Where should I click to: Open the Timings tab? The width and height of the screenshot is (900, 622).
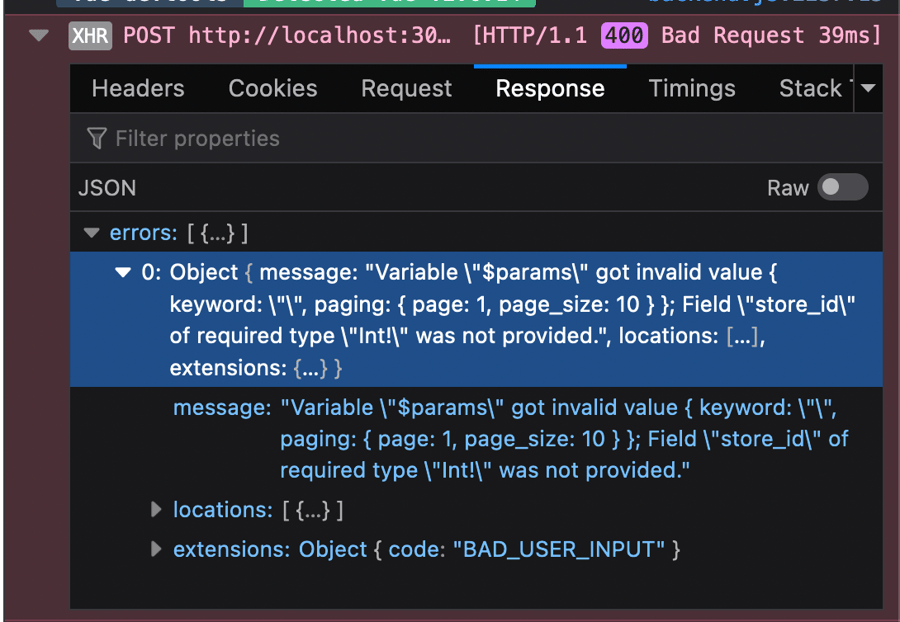(x=692, y=88)
